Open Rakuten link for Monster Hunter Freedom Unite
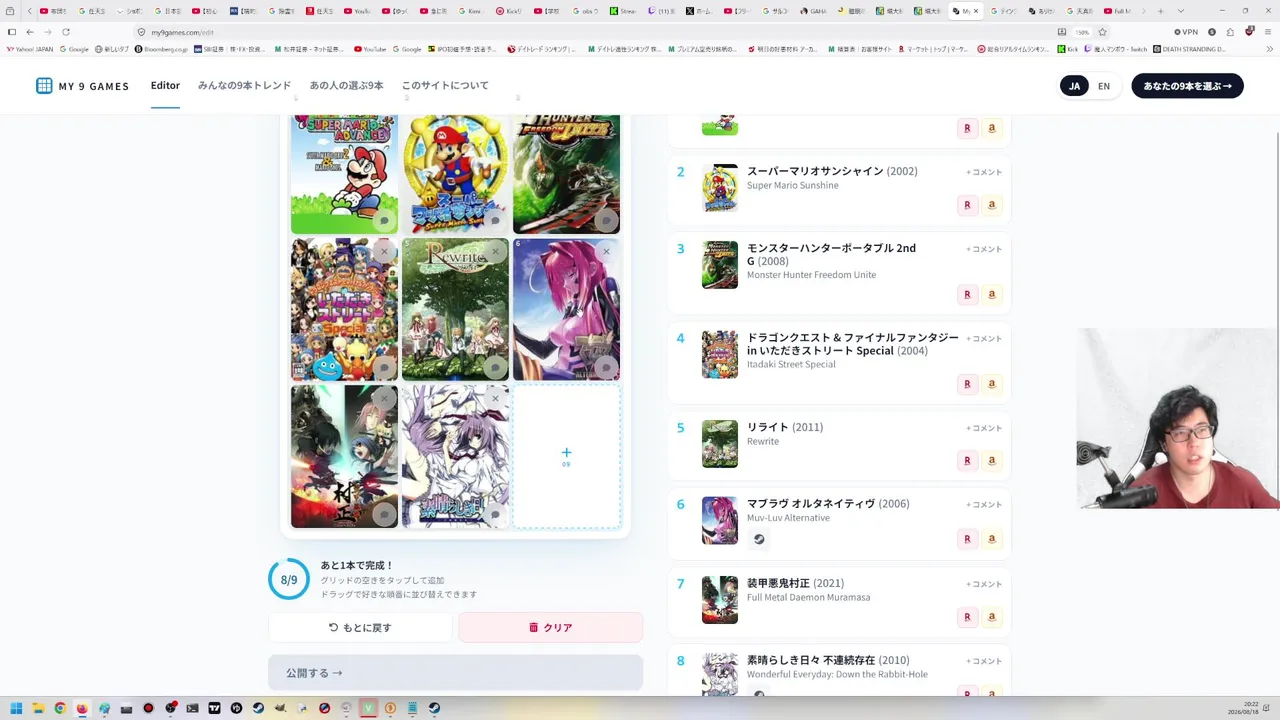1280x720 pixels. (x=967, y=295)
